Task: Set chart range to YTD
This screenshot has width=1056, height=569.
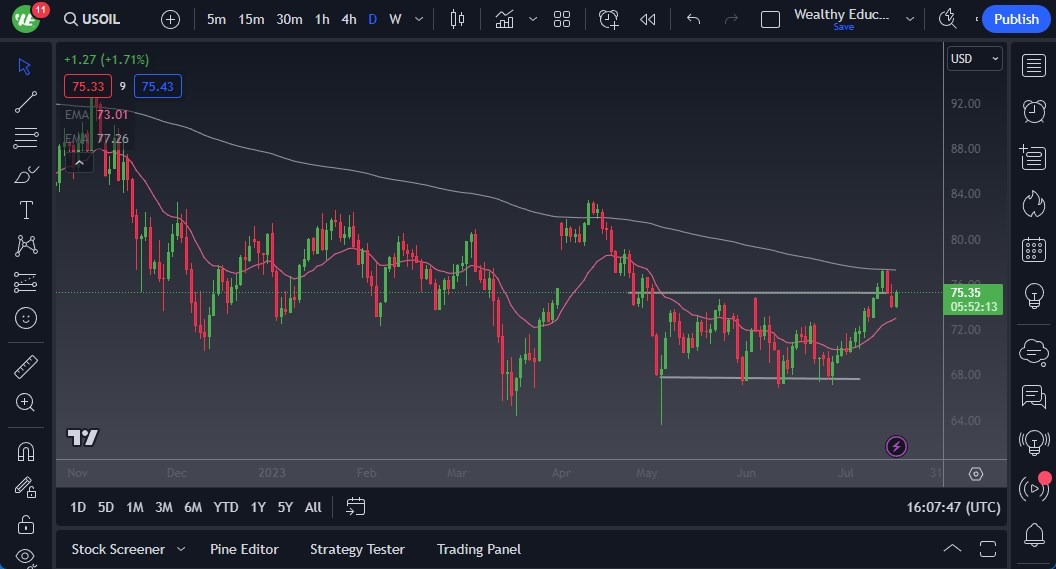Action: (x=226, y=507)
